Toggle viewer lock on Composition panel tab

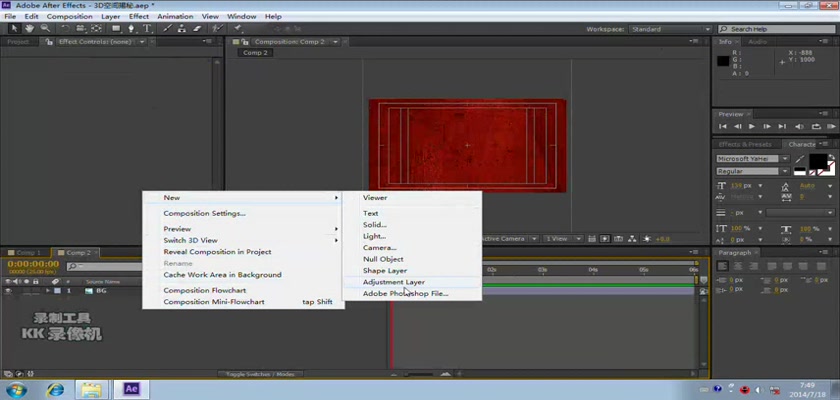click(x=245, y=41)
